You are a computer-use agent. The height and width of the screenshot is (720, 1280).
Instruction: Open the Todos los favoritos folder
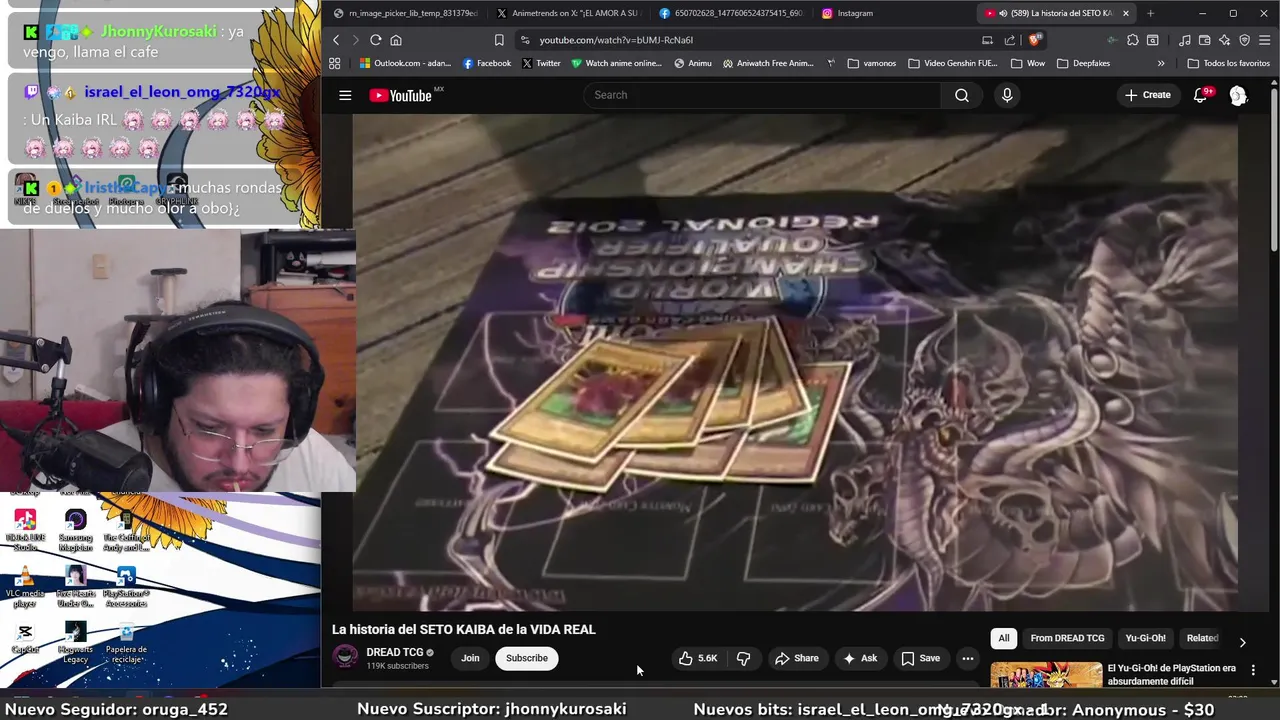1229,63
